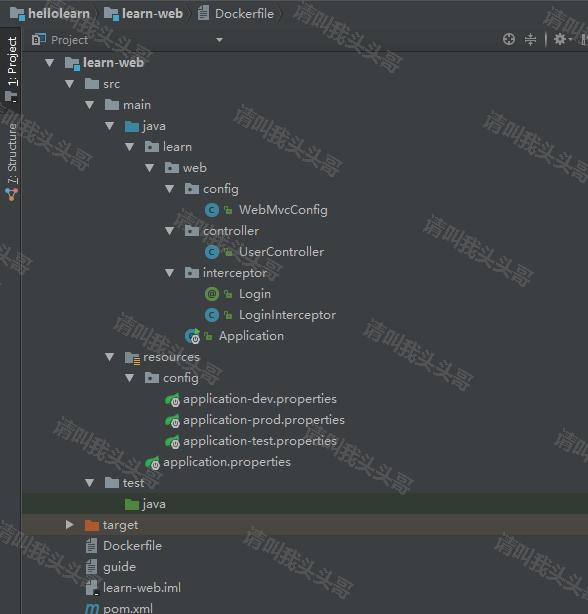Click the orange target folder icon
Screen dimensions: 588x614
click(x=92, y=525)
